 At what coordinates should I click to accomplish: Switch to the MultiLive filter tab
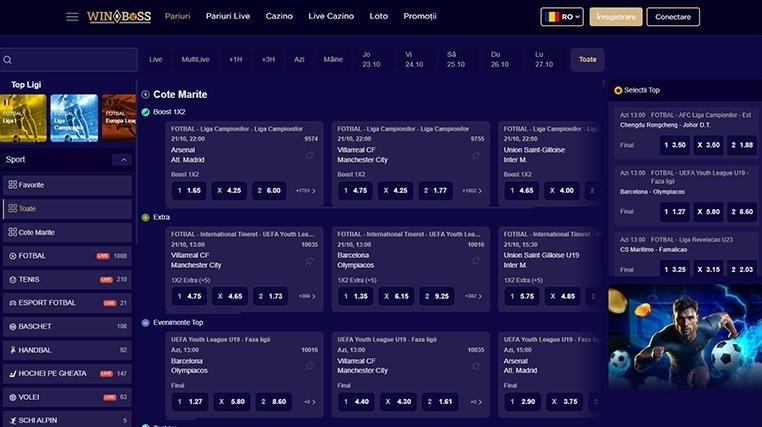[195, 59]
